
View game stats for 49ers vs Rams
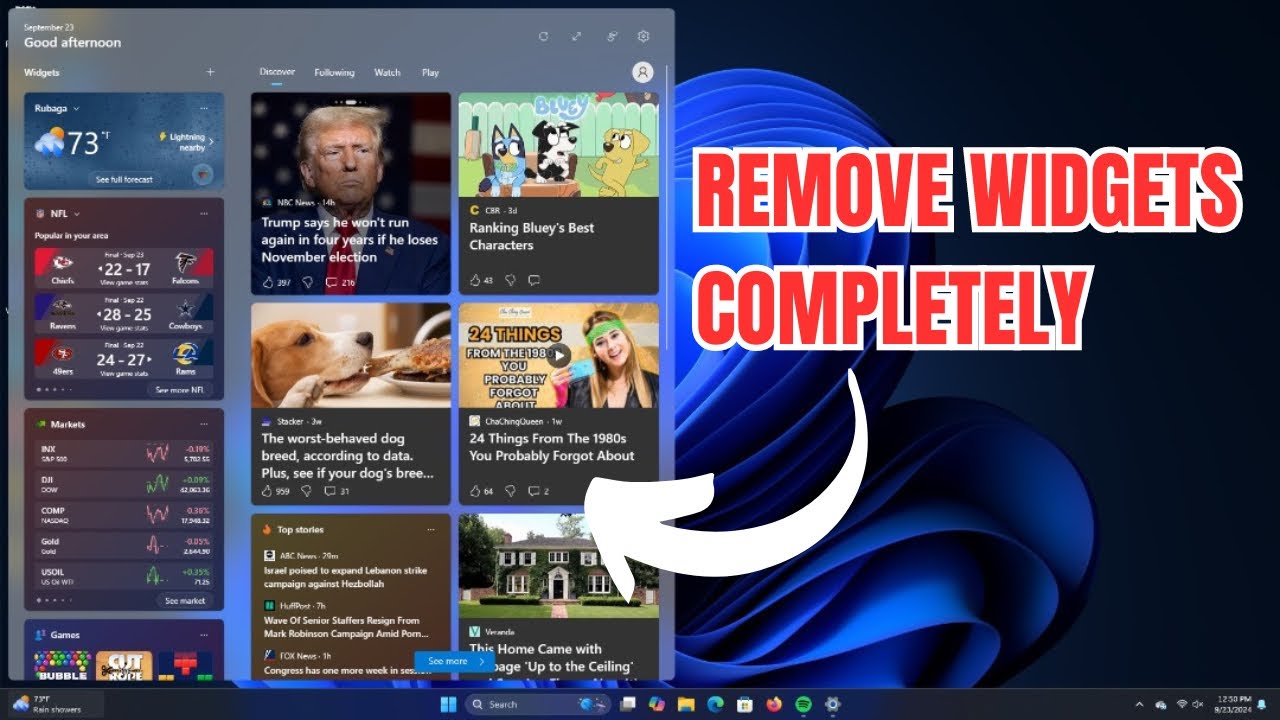click(x=124, y=373)
